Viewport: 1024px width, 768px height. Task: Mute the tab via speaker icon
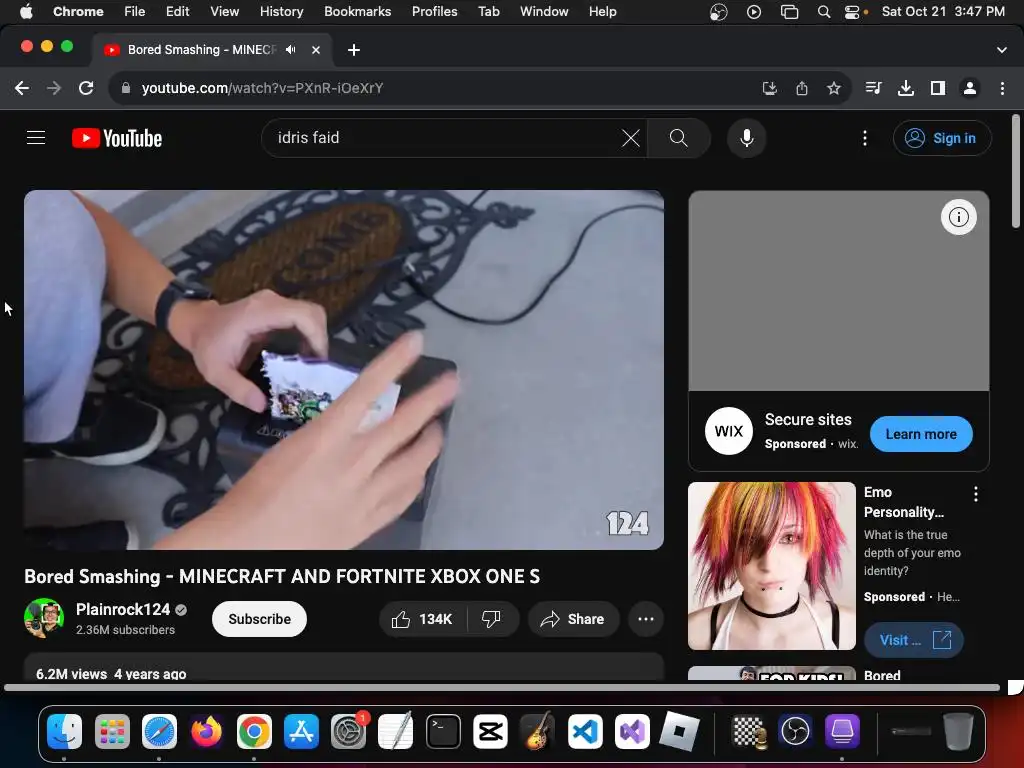[x=291, y=50]
